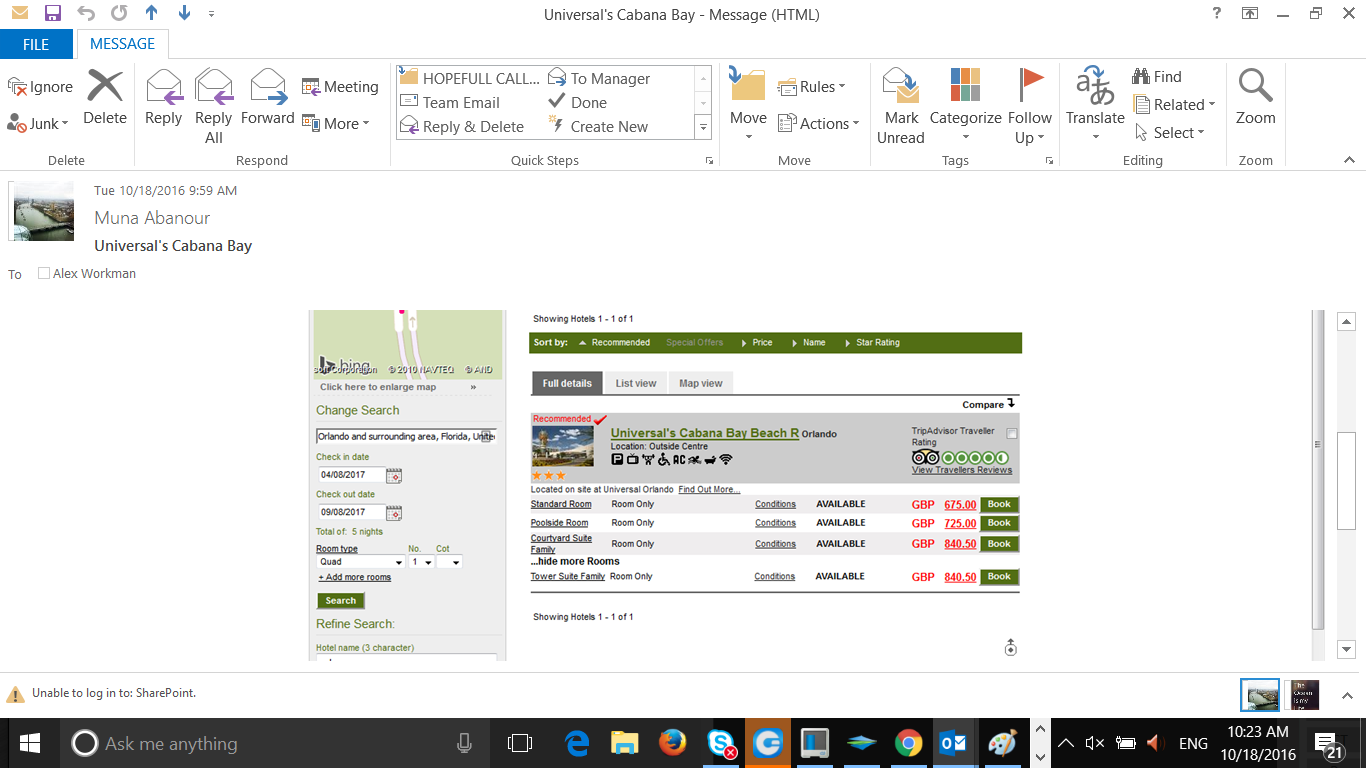Open the Junk dropdown
Image resolution: width=1366 pixels, height=768 pixels.
click(38, 124)
